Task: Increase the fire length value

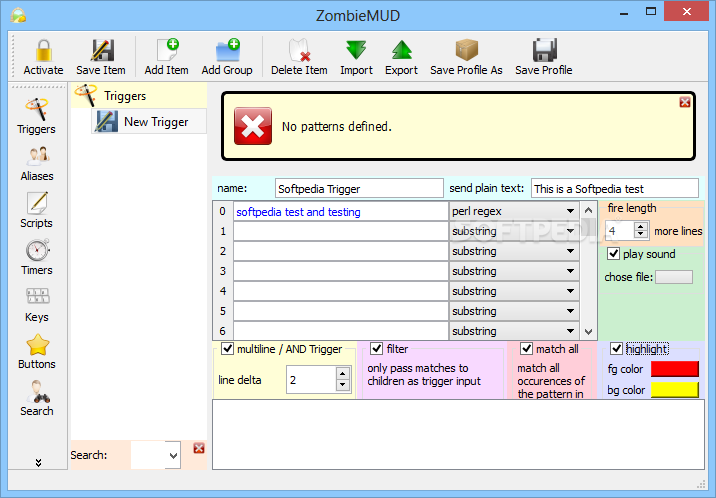Action: (641, 226)
